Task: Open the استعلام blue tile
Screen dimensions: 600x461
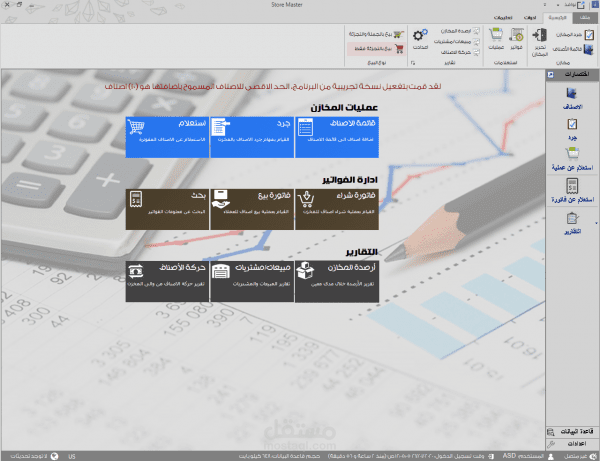Action: (x=167, y=137)
